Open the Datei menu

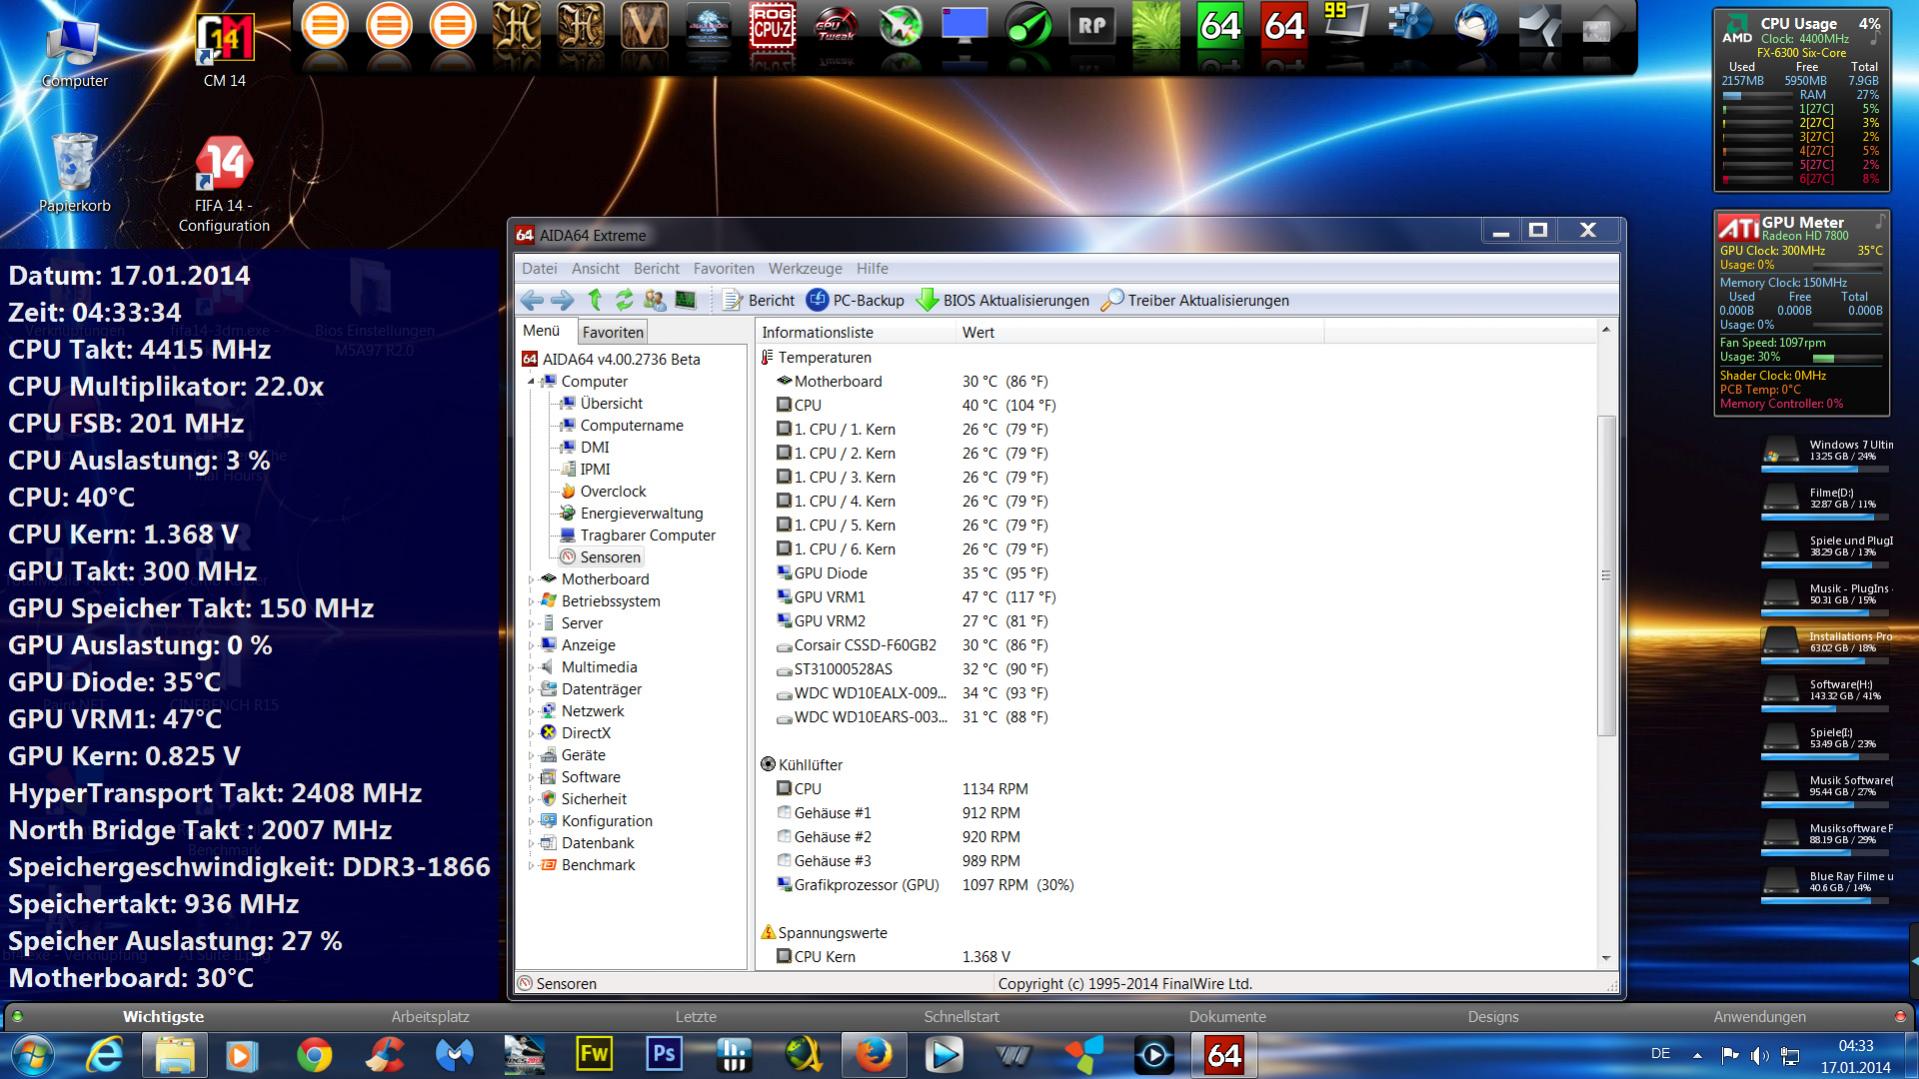[539, 268]
